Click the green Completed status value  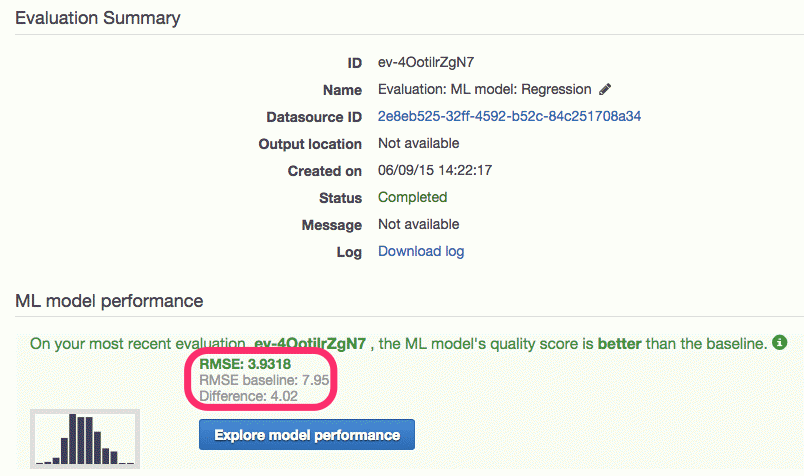pyautogui.click(x=412, y=197)
